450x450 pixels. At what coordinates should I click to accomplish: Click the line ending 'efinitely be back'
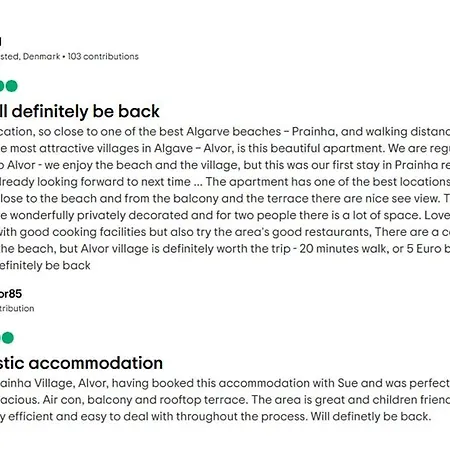45,265
